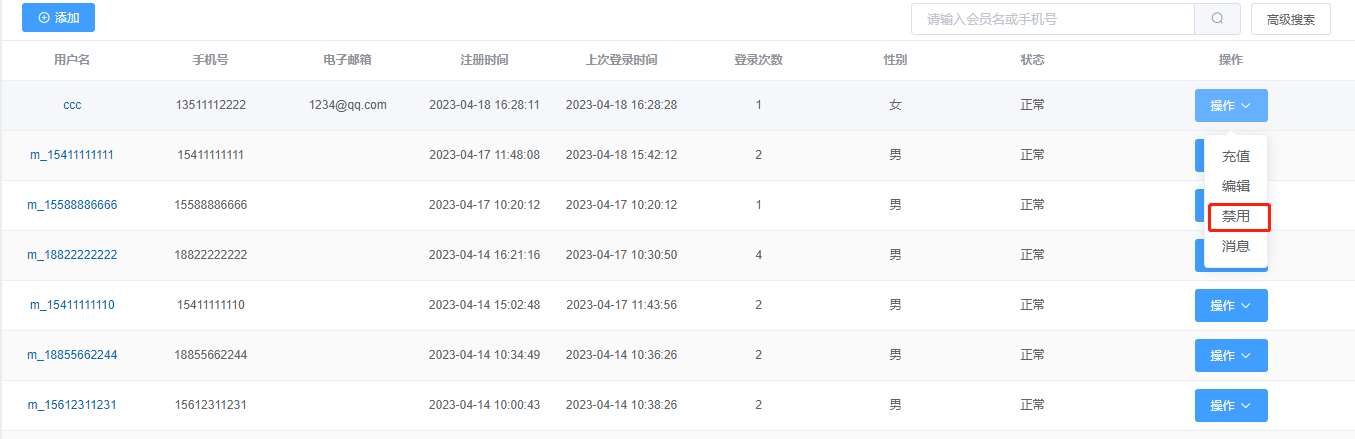
Task: Click the search magnifier icon button
Action: pos(1217,19)
